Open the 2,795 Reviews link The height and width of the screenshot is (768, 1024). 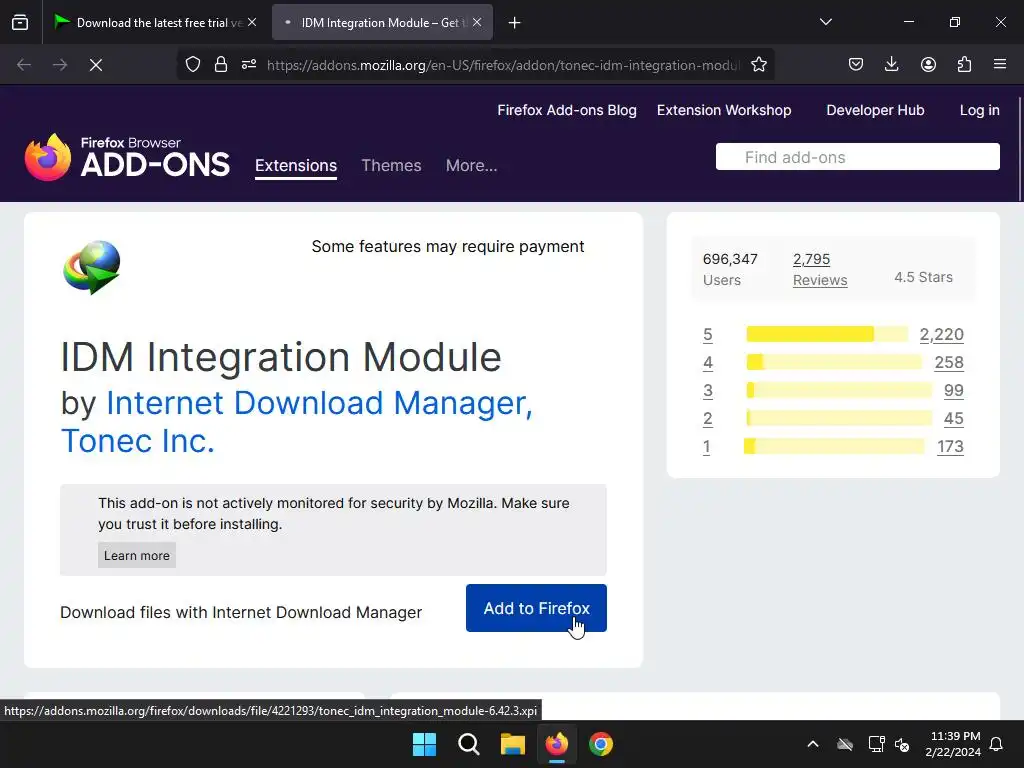tap(820, 269)
